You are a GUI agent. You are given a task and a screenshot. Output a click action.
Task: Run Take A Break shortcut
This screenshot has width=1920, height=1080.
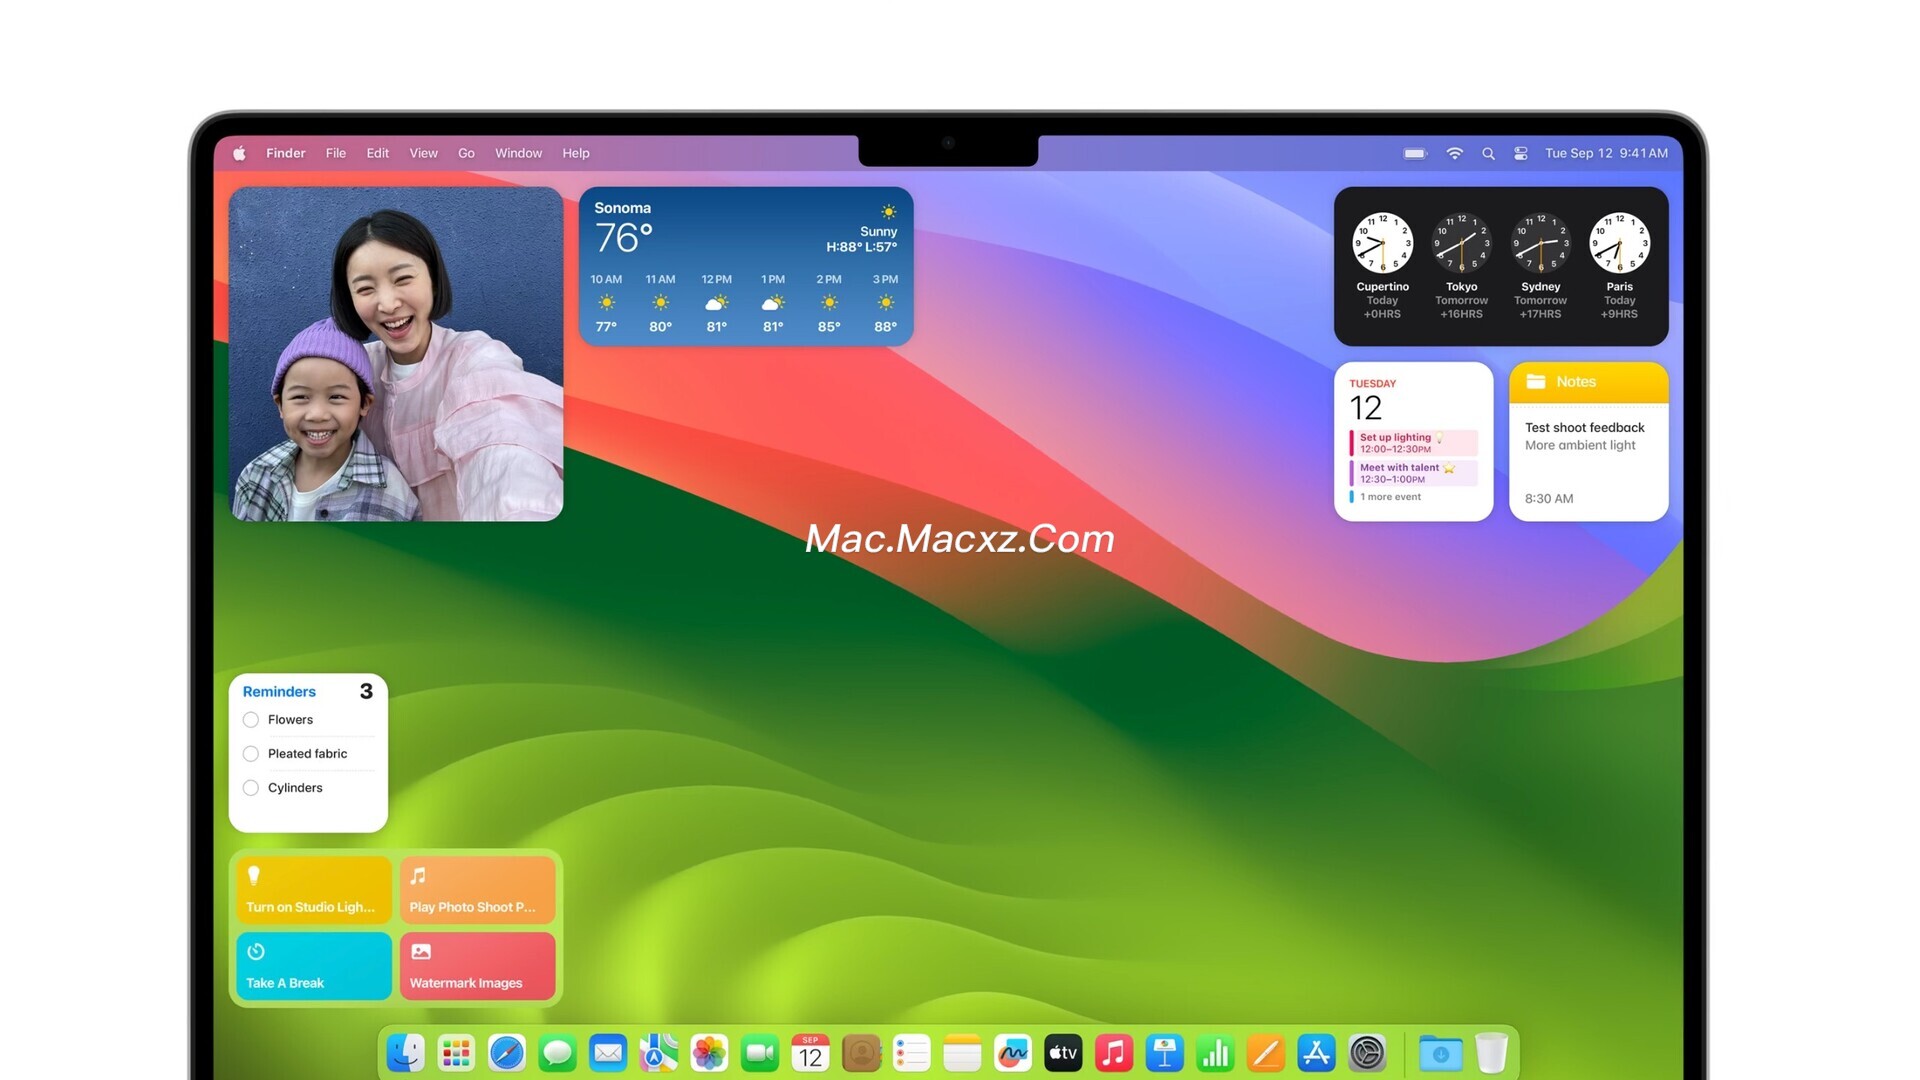(314, 966)
